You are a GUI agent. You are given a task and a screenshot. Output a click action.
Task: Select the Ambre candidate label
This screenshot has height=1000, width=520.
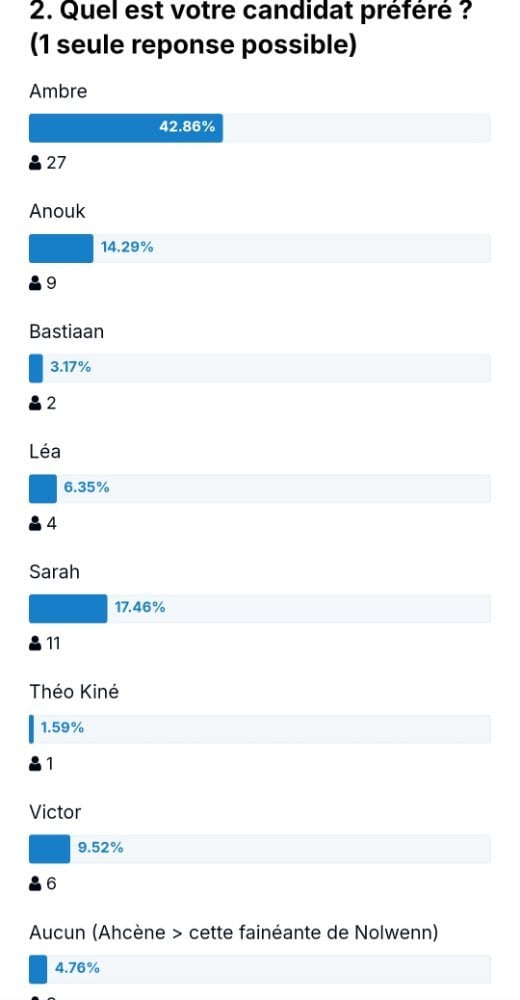58,91
